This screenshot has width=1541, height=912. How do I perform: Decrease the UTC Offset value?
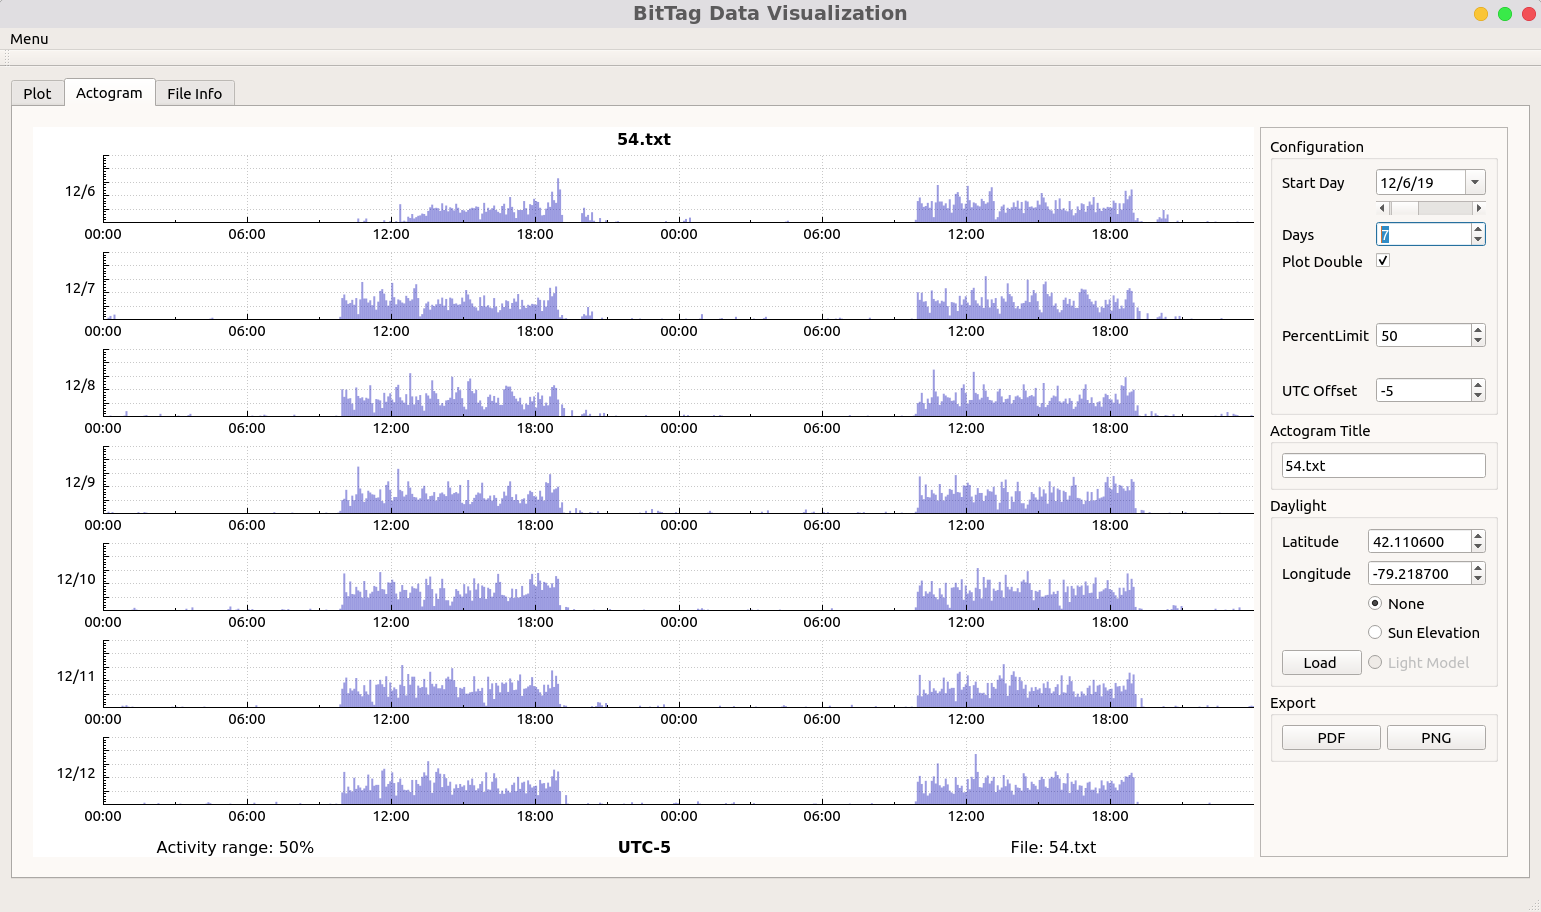1478,396
